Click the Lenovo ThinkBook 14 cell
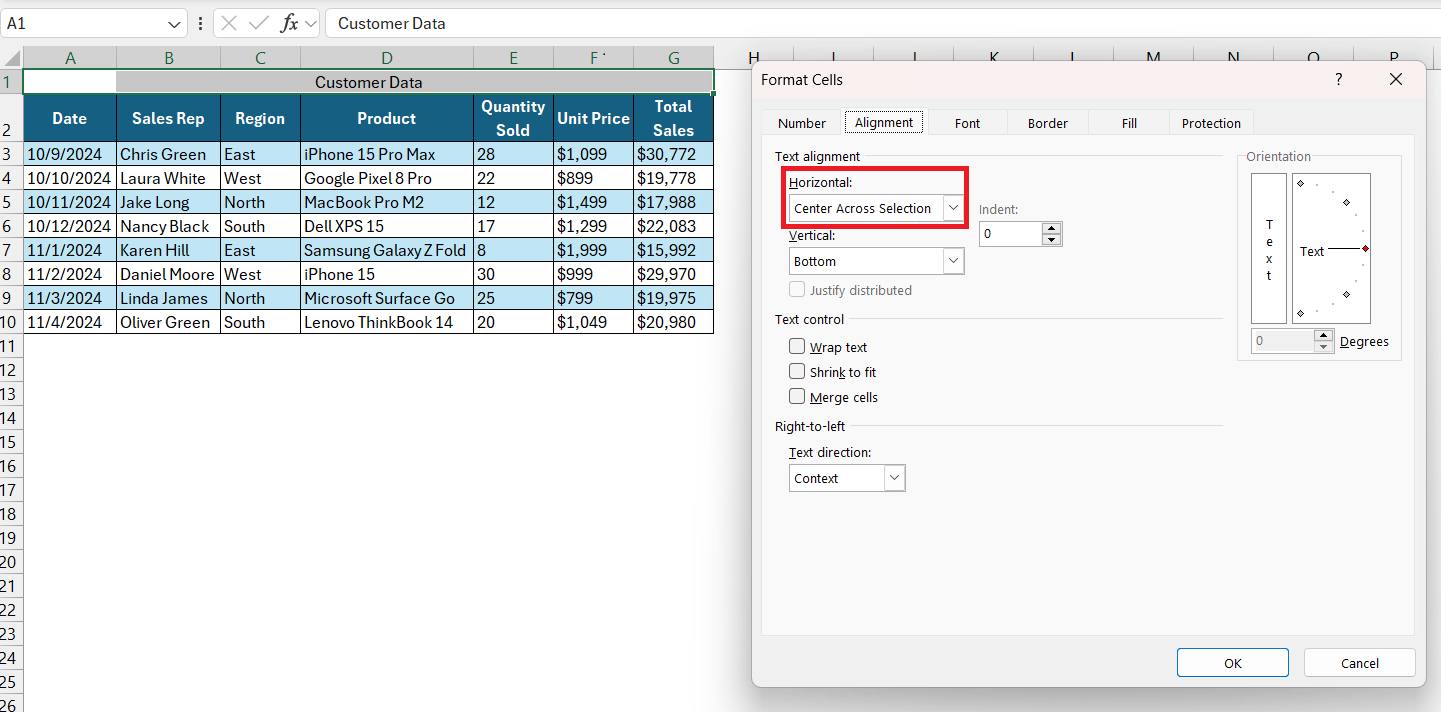Image resolution: width=1441 pixels, height=712 pixels. (386, 322)
